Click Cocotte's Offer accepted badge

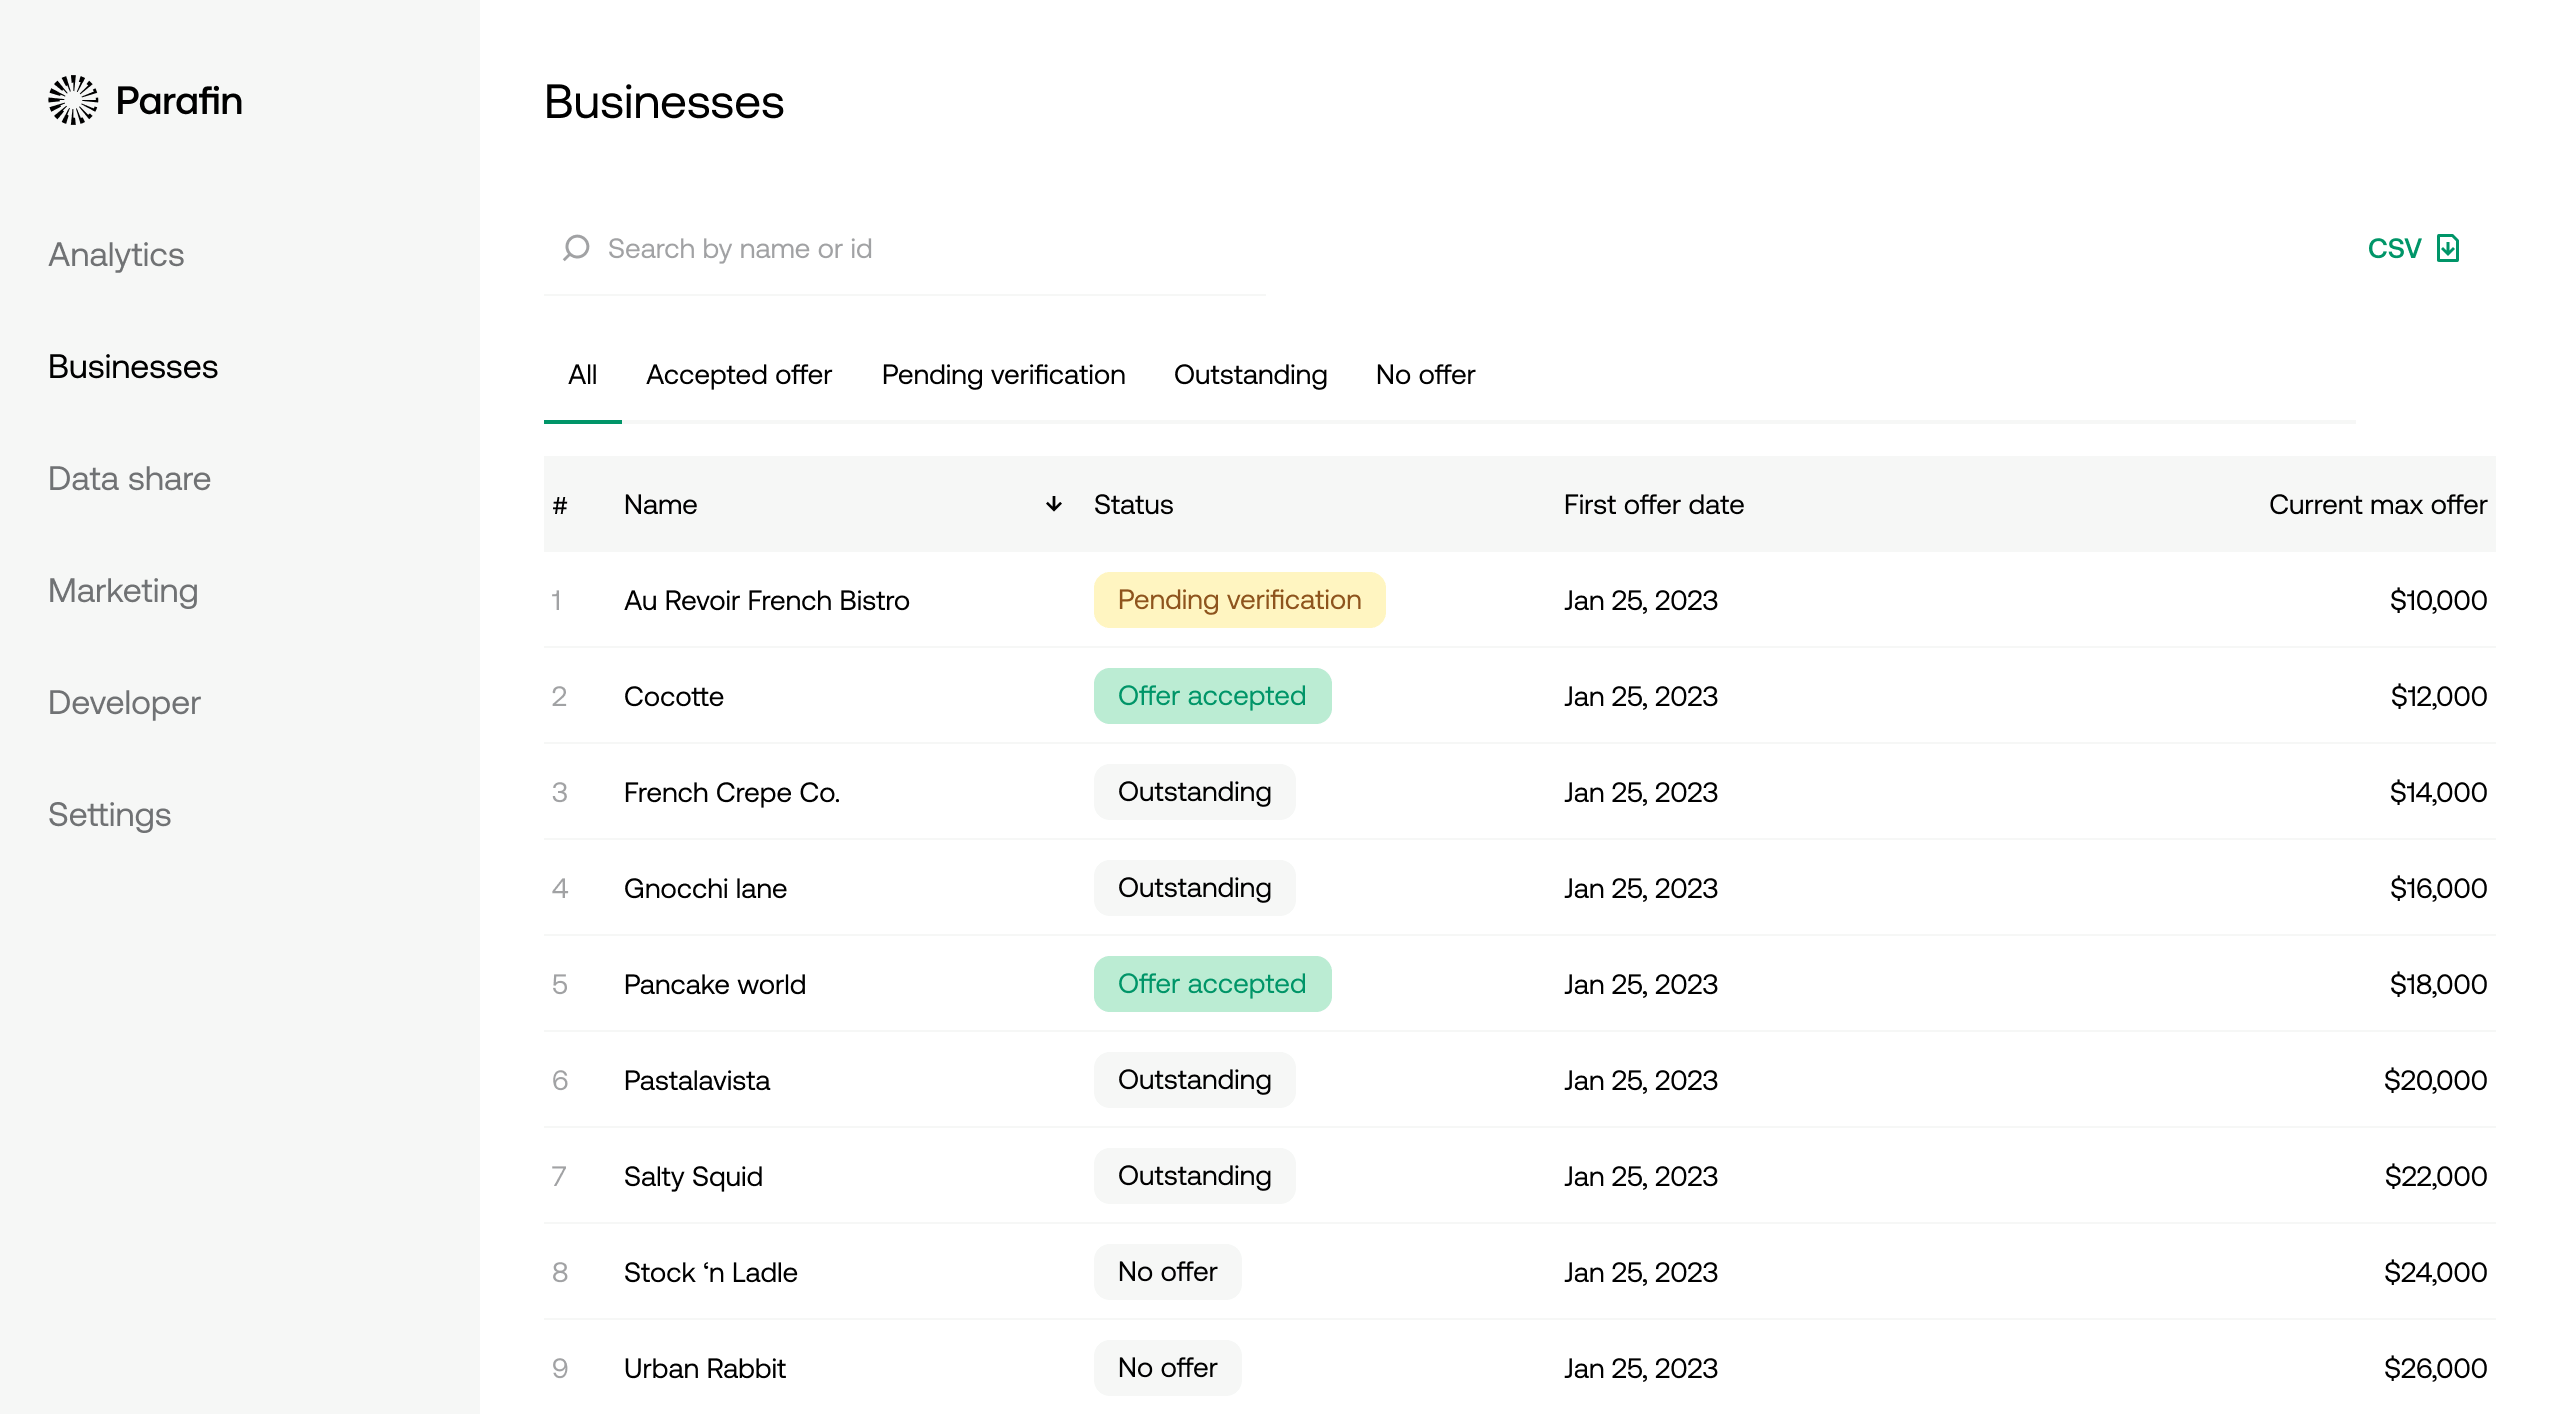1212,696
